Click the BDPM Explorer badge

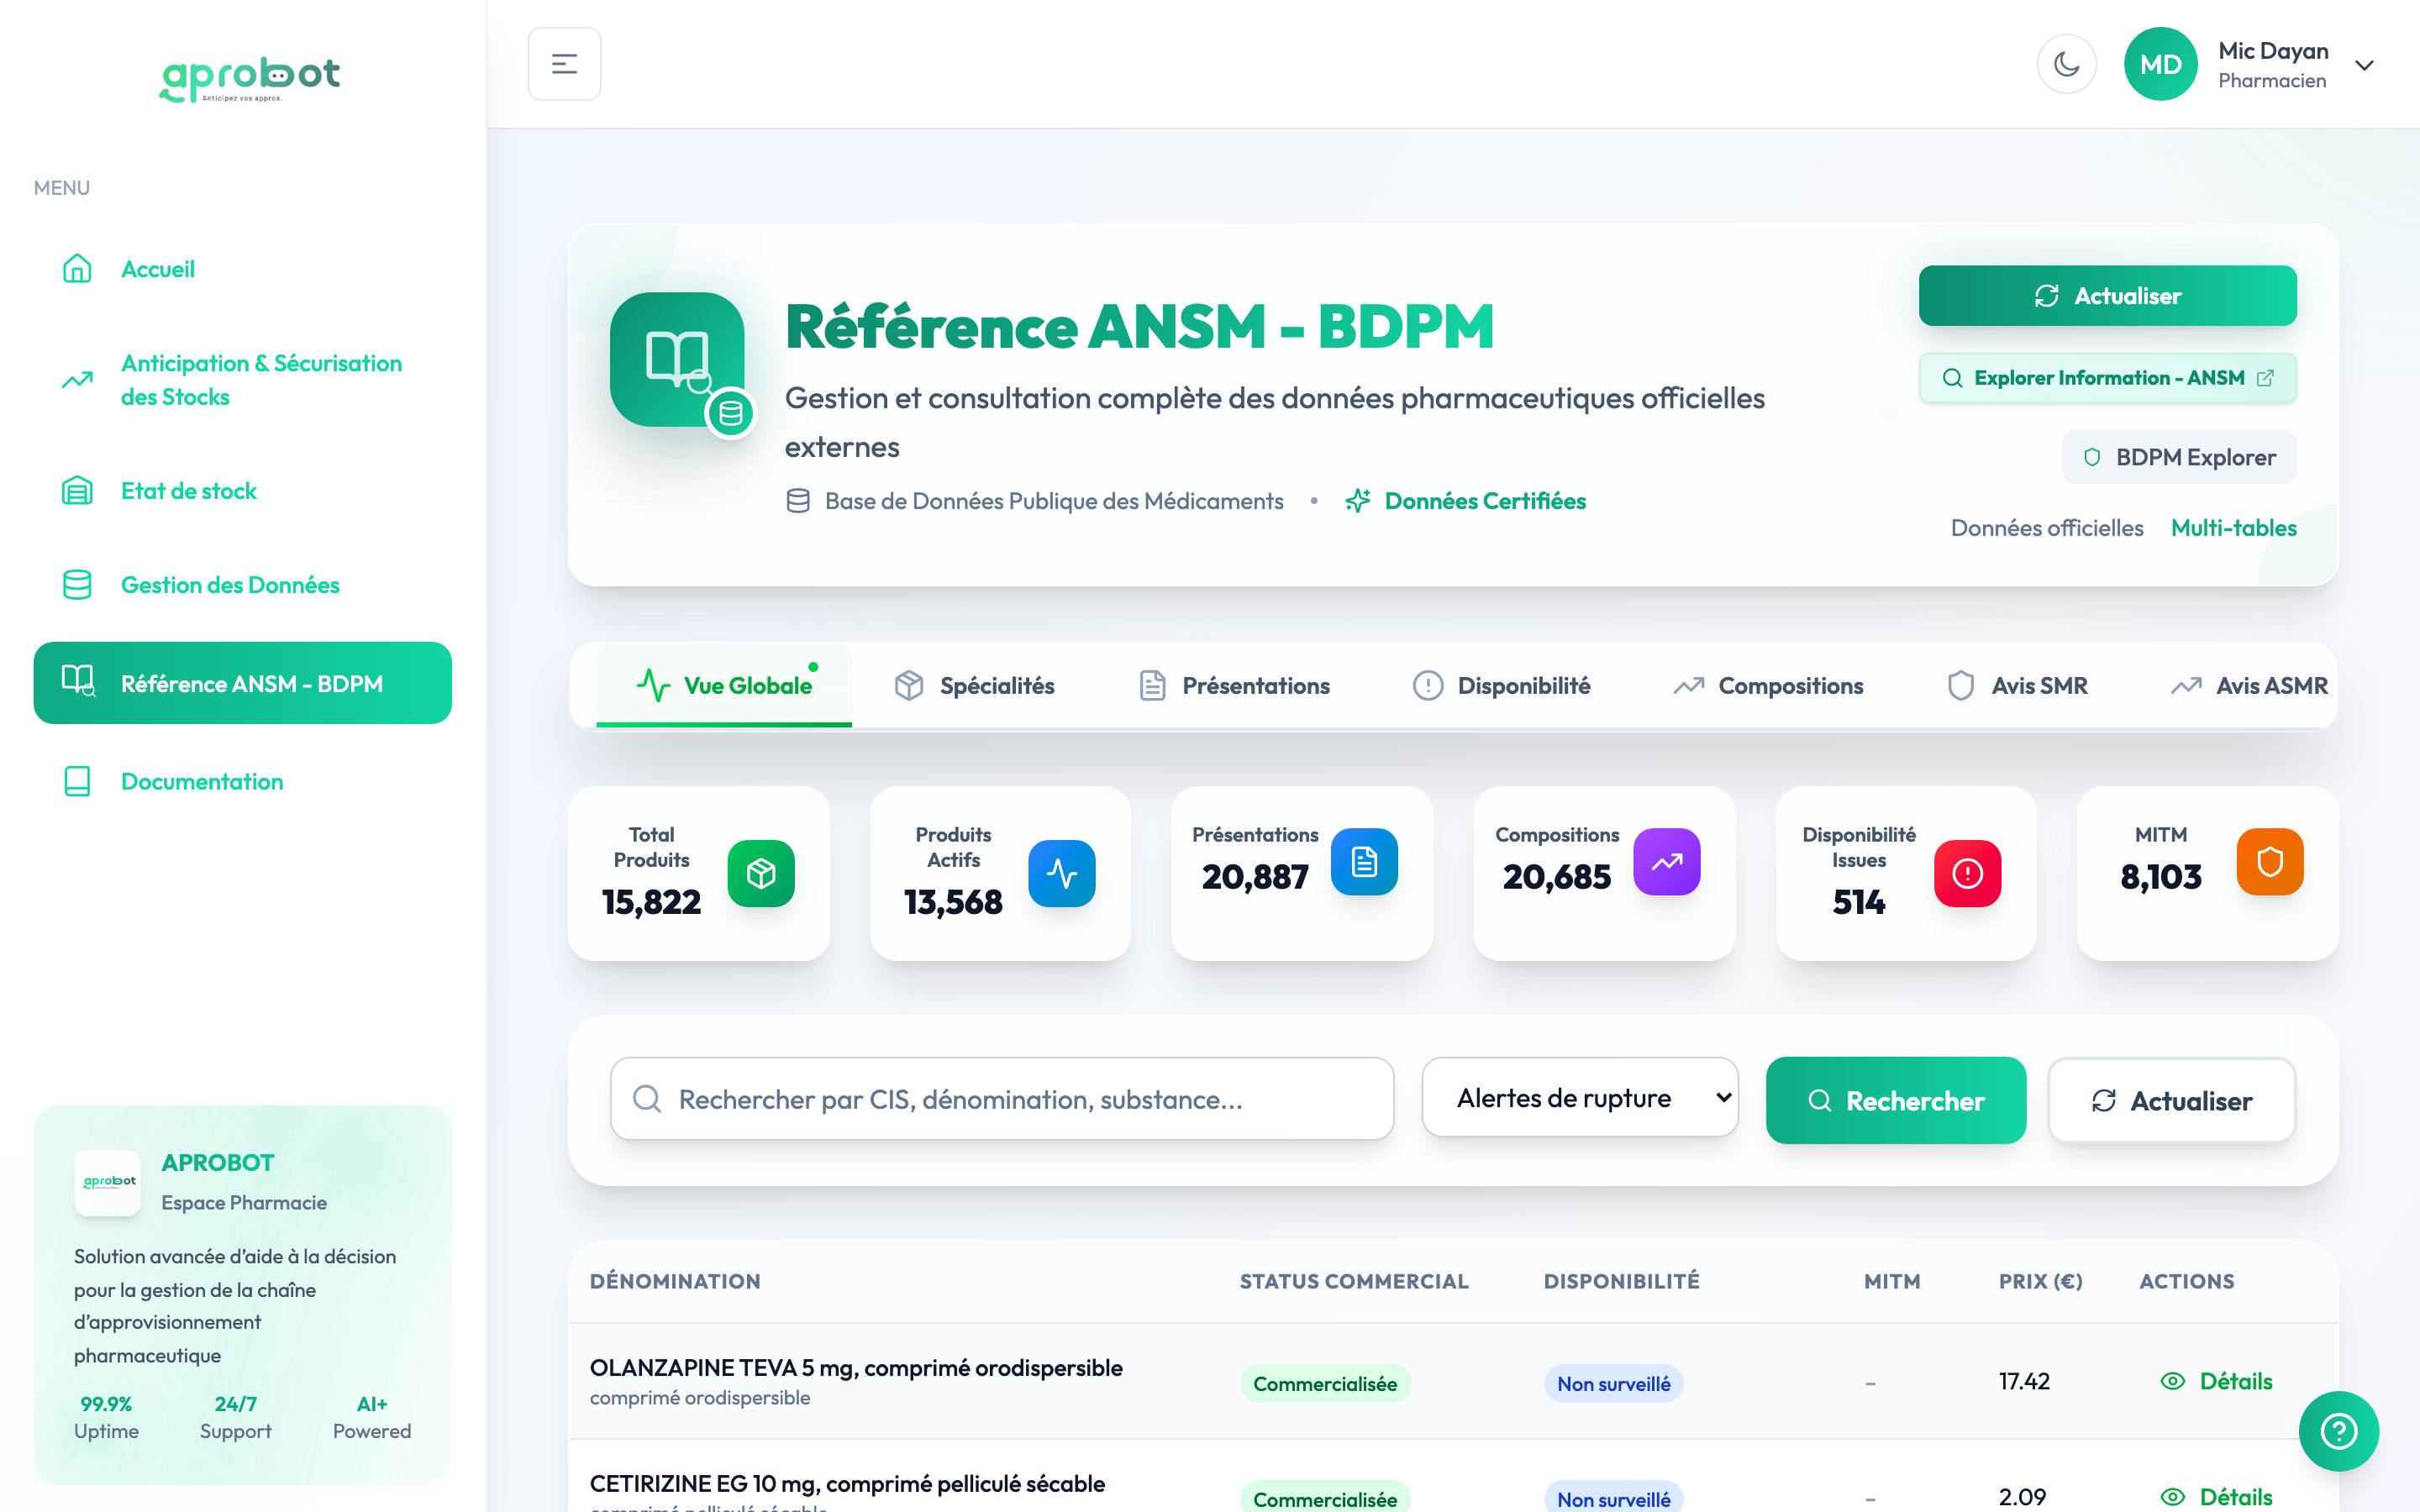2179,457
